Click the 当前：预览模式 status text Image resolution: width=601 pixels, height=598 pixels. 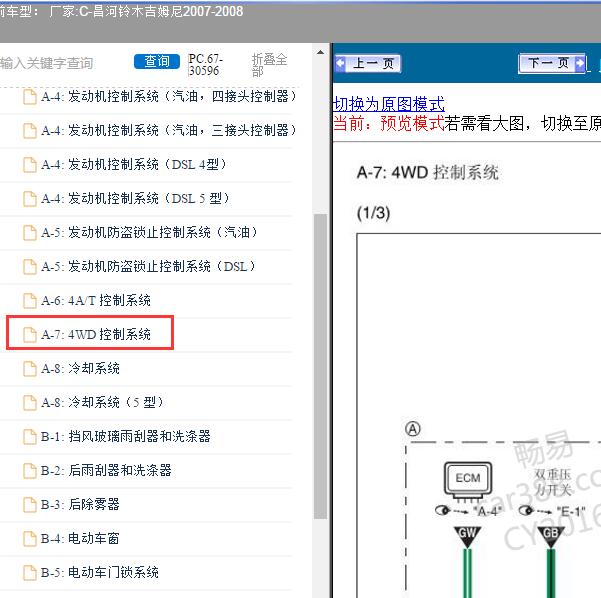pos(389,123)
